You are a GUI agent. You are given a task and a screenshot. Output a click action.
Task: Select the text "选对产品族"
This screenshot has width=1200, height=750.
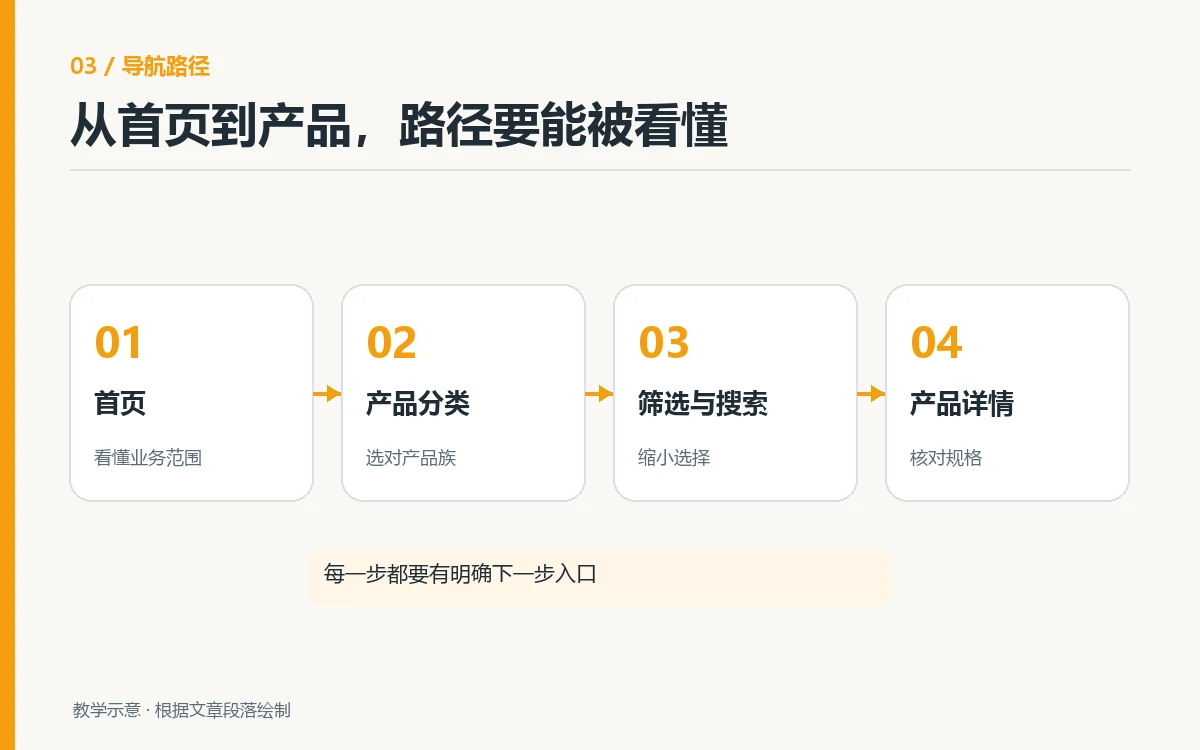click(411, 458)
